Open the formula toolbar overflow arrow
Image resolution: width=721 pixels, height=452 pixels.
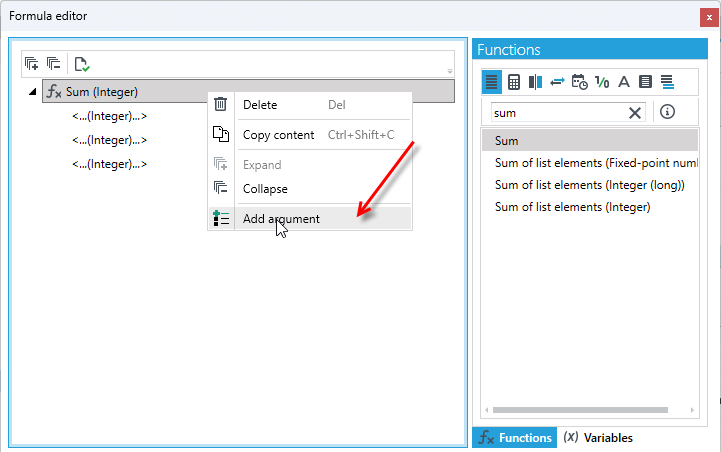pos(450,71)
